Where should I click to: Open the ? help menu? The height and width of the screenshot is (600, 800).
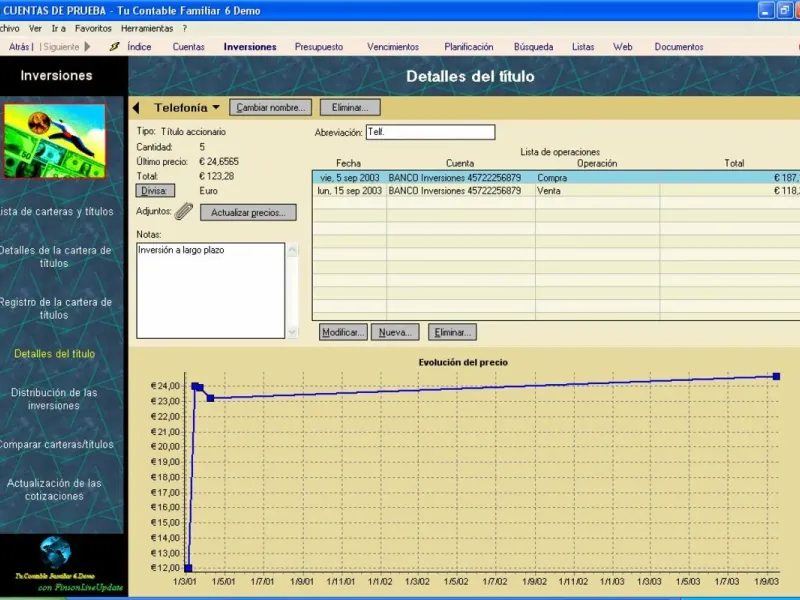pyautogui.click(x=185, y=29)
